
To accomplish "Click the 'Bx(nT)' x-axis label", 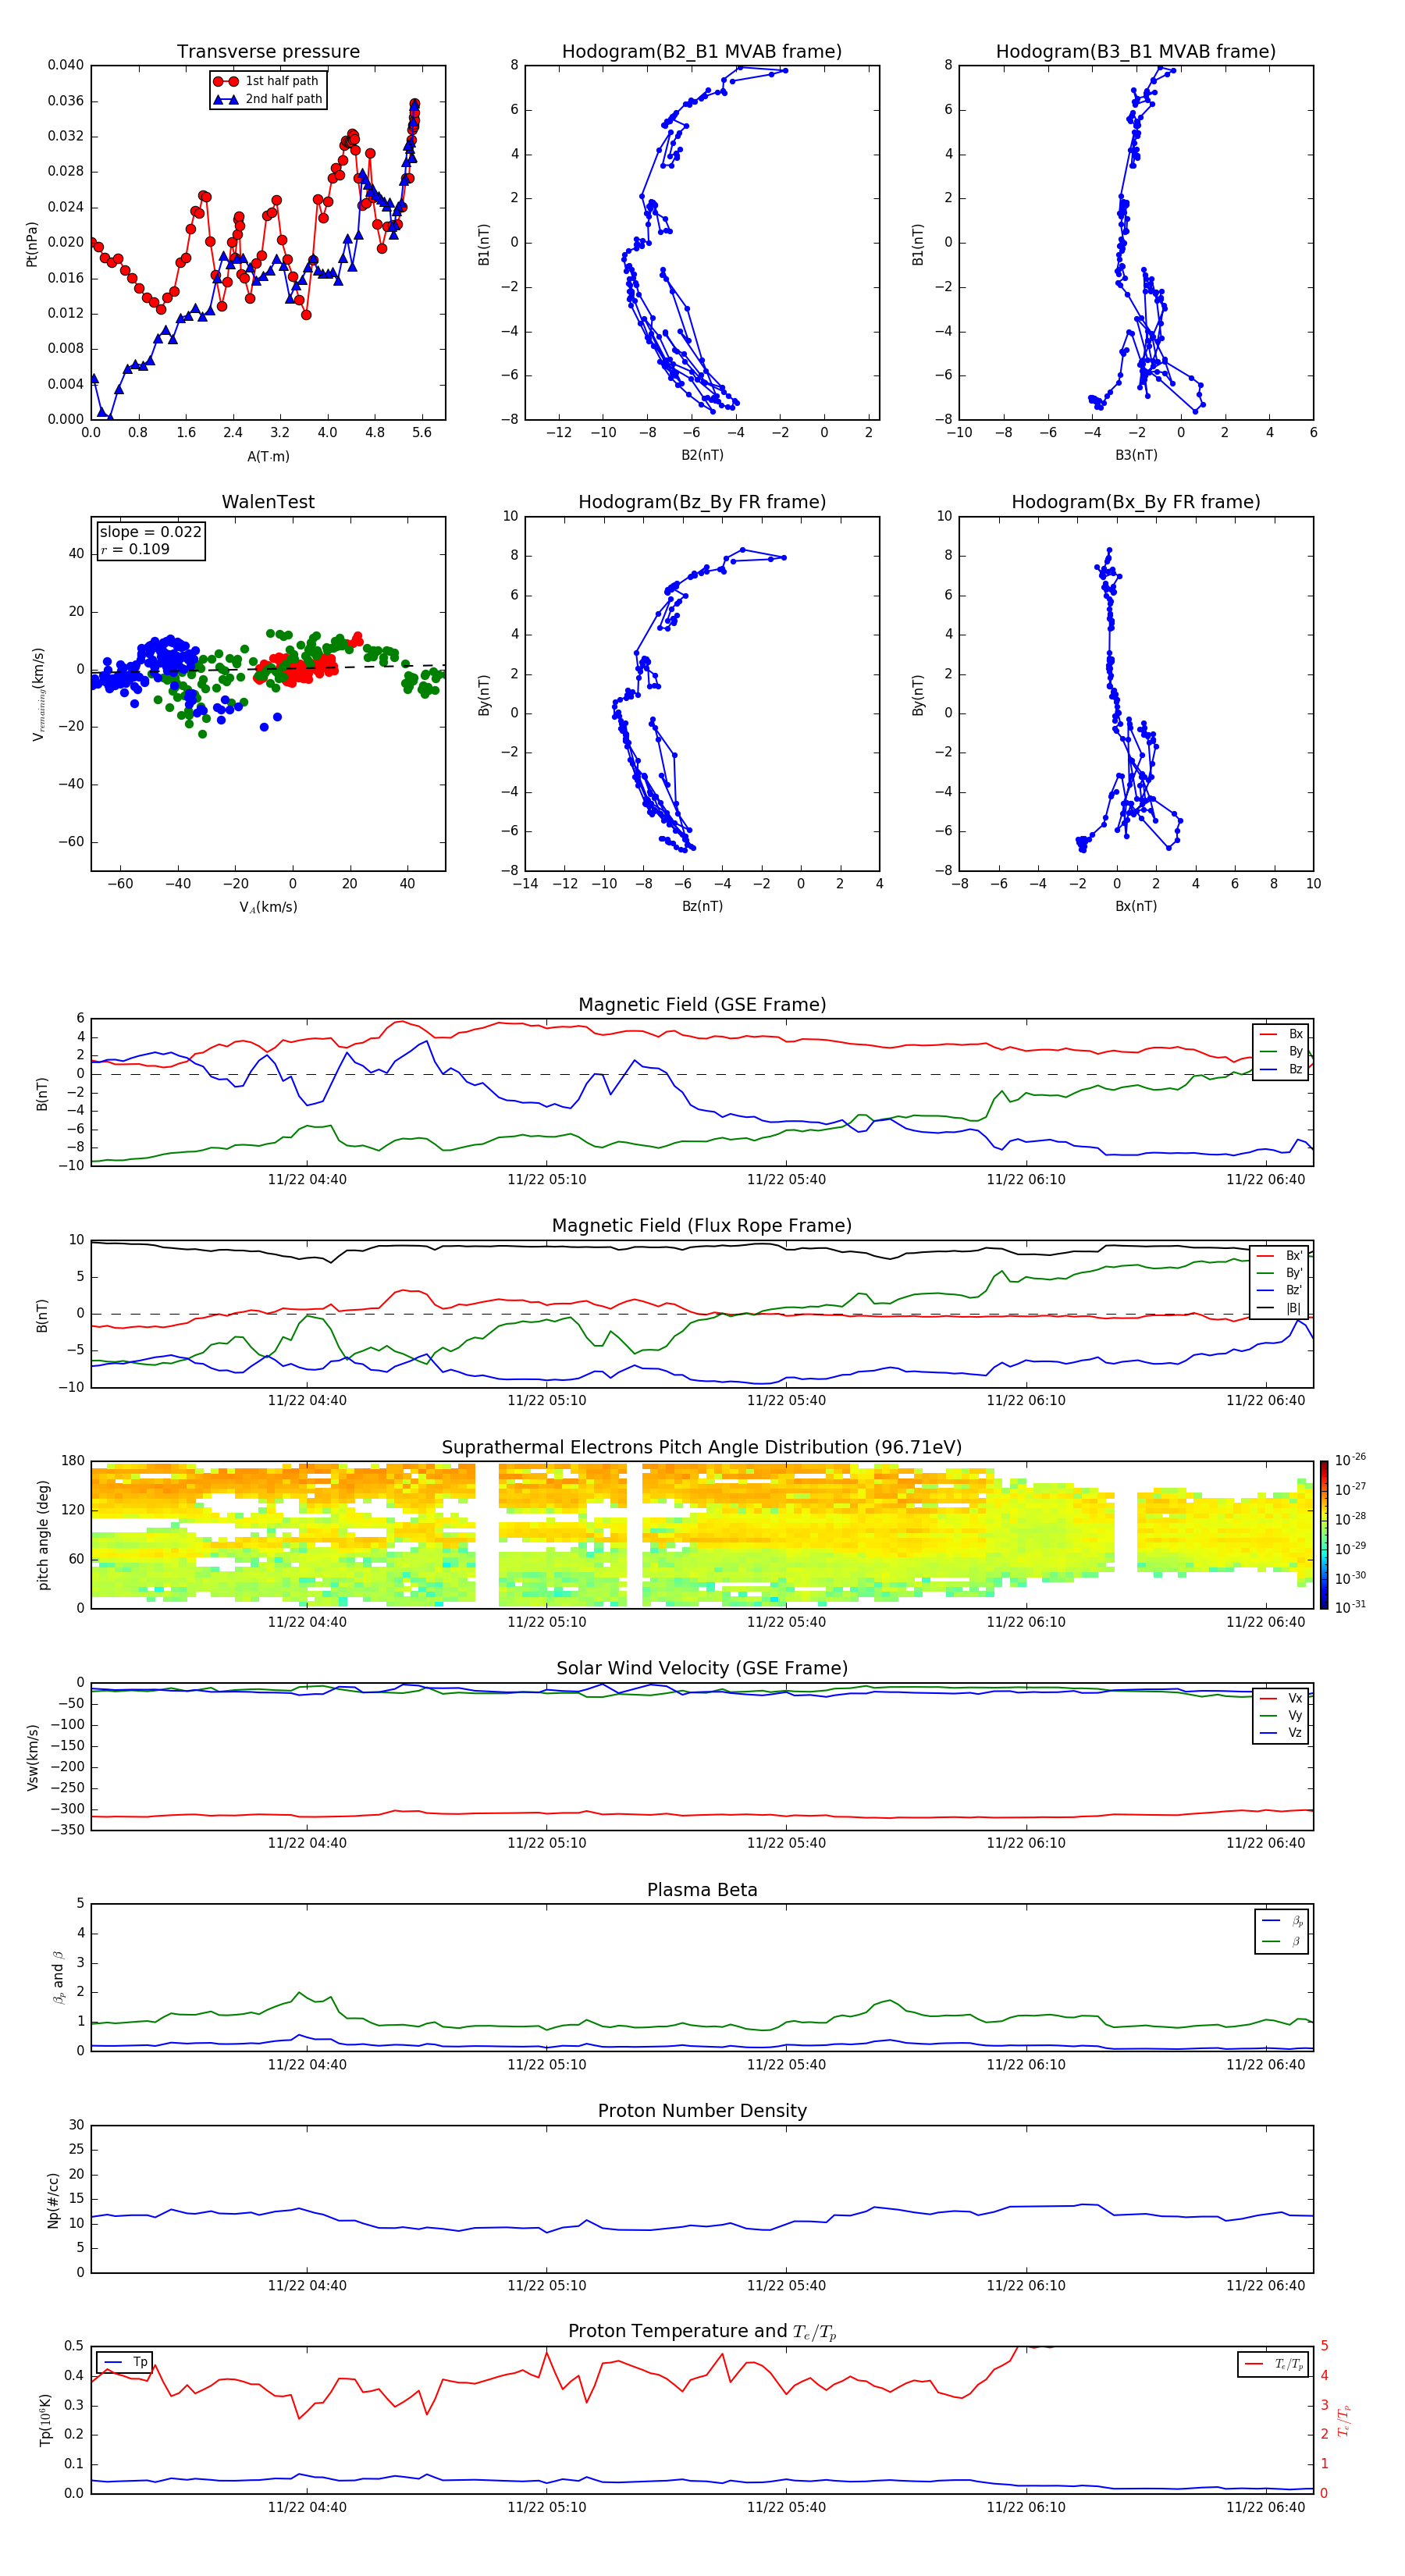I will tap(1136, 906).
